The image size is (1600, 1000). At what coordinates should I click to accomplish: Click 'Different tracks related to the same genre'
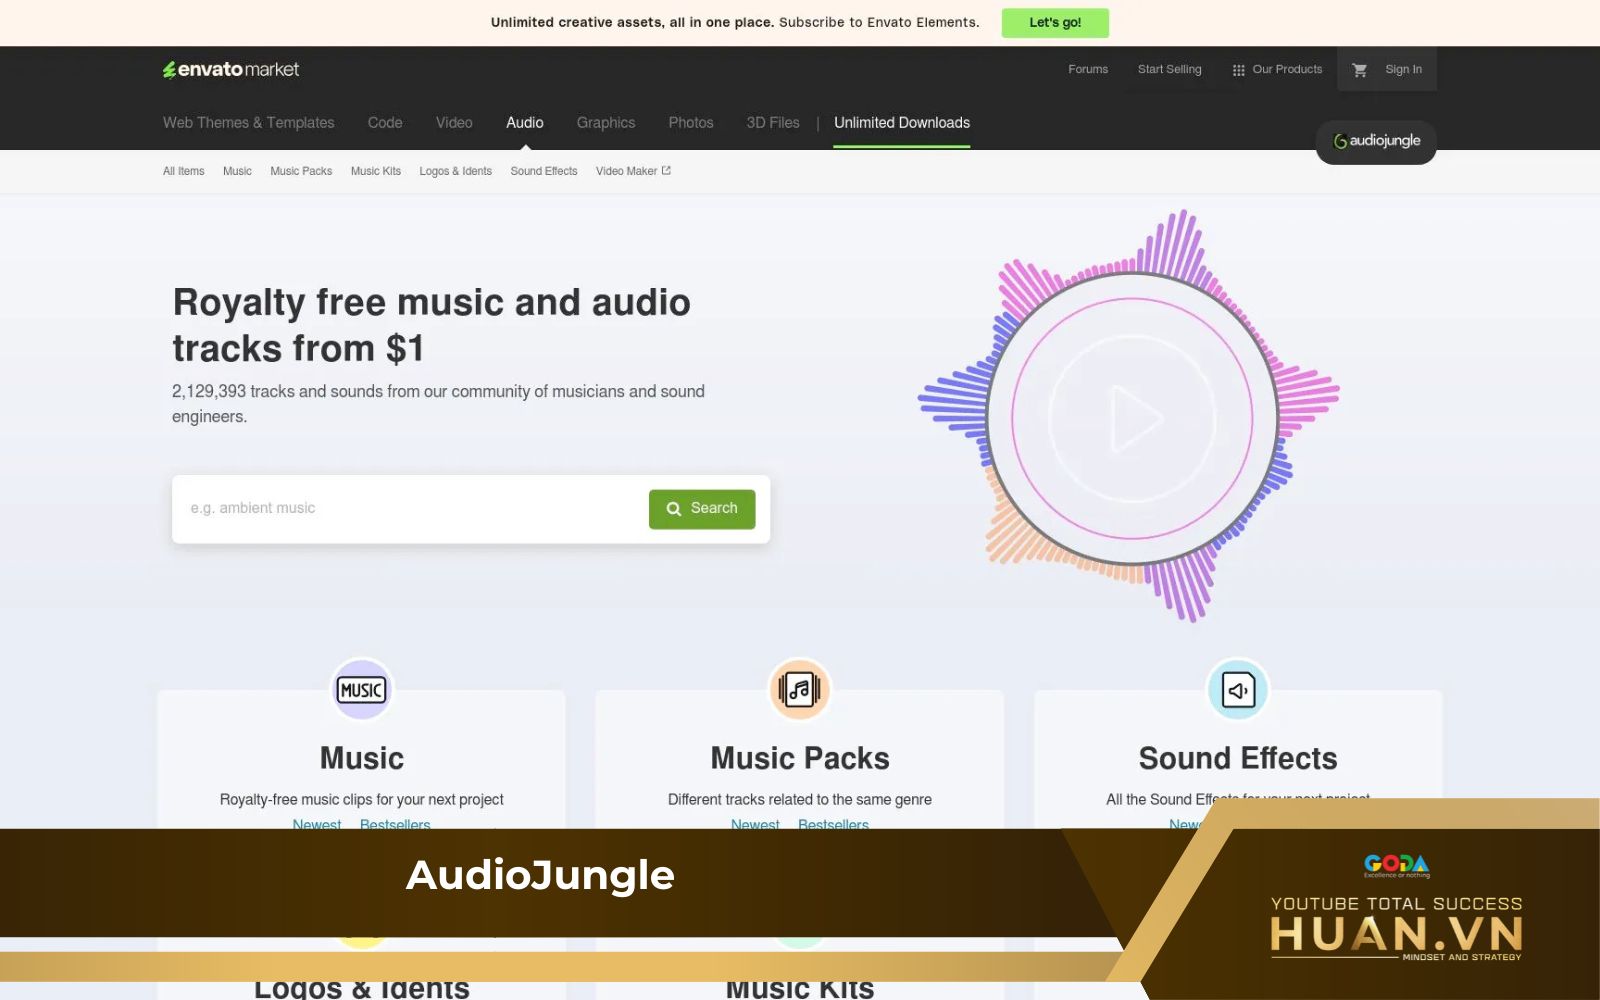tap(800, 799)
